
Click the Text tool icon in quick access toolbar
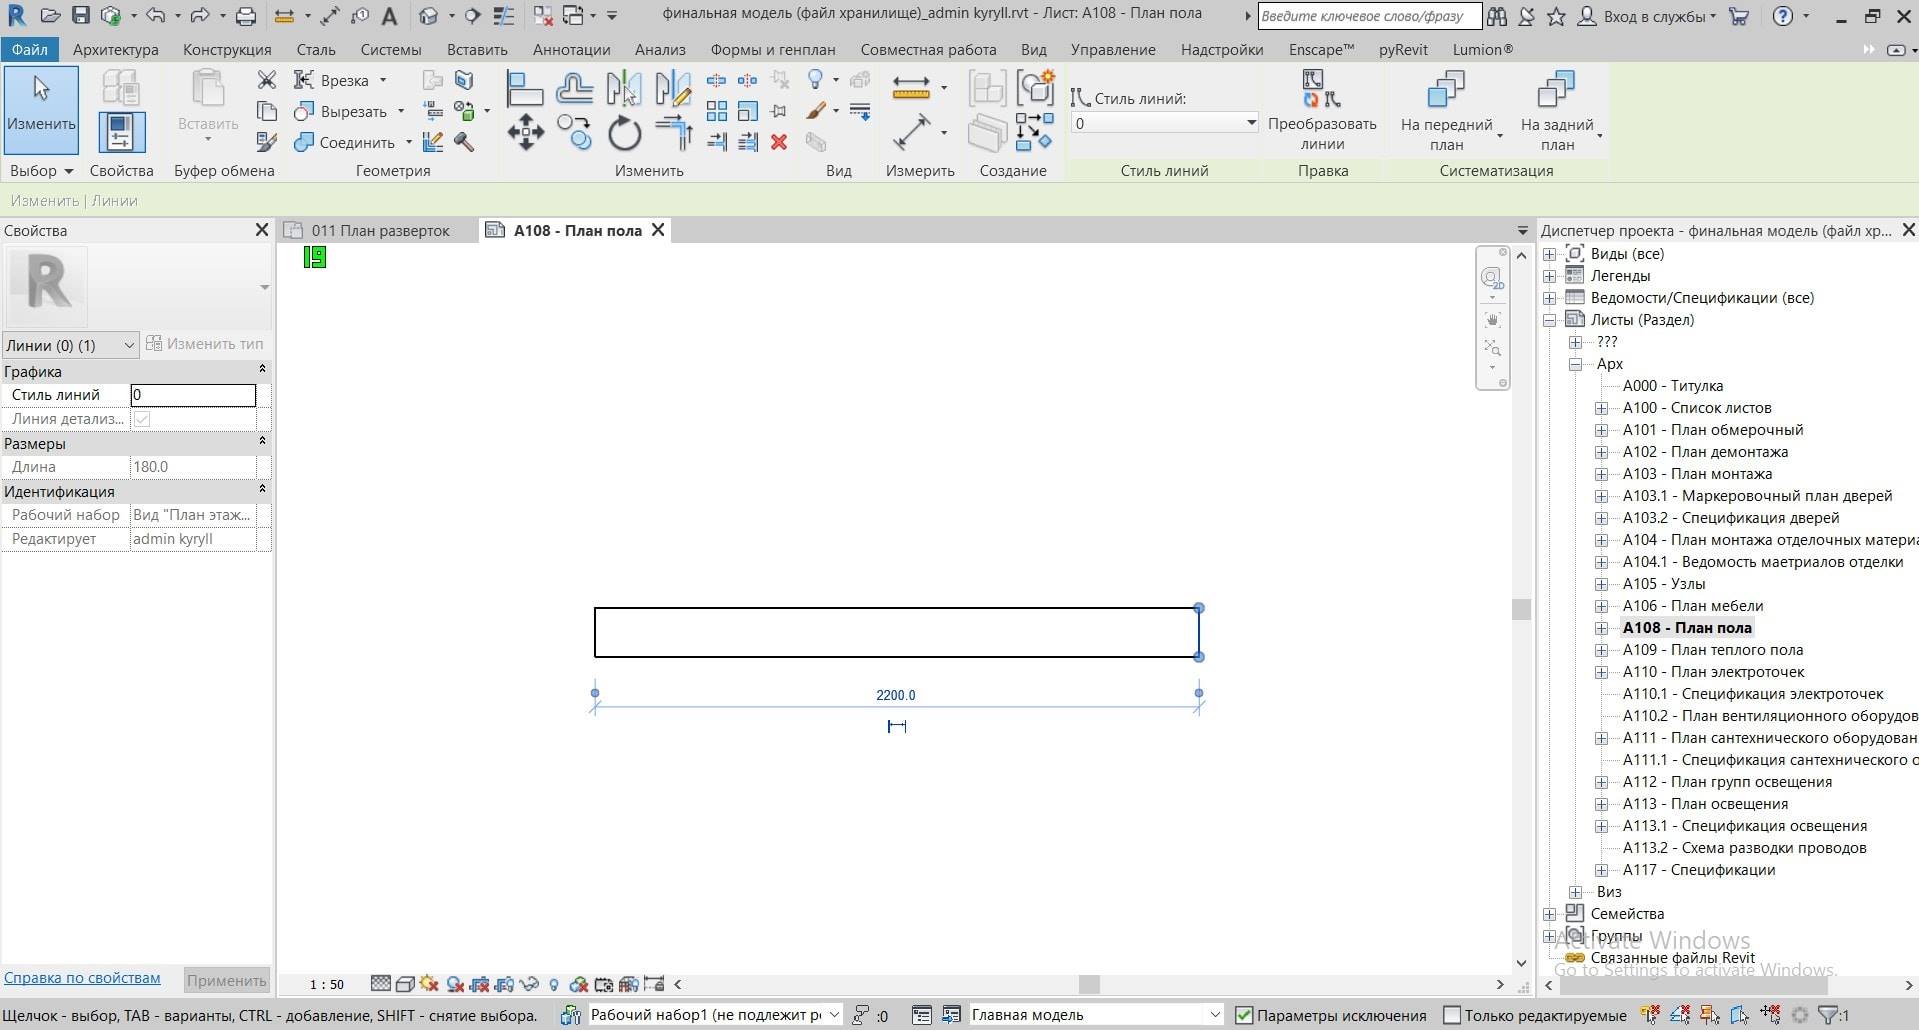[x=390, y=16]
